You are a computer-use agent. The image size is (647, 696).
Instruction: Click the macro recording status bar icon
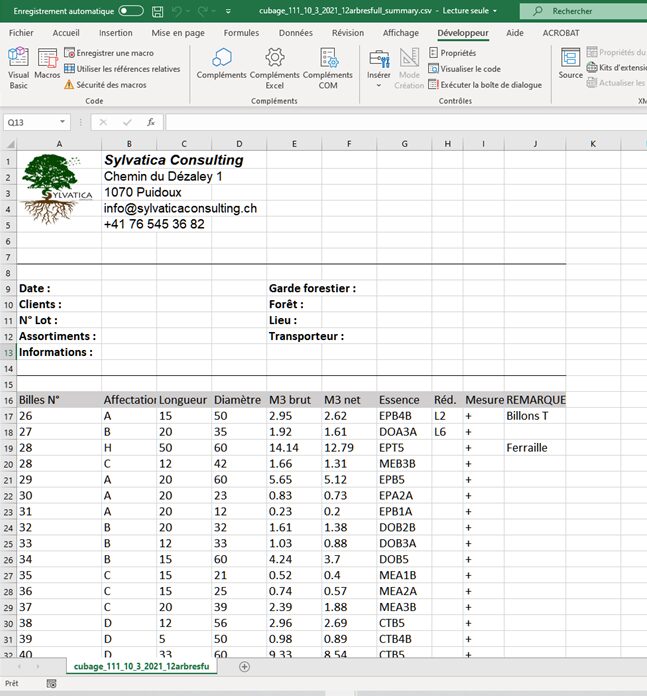[51, 684]
